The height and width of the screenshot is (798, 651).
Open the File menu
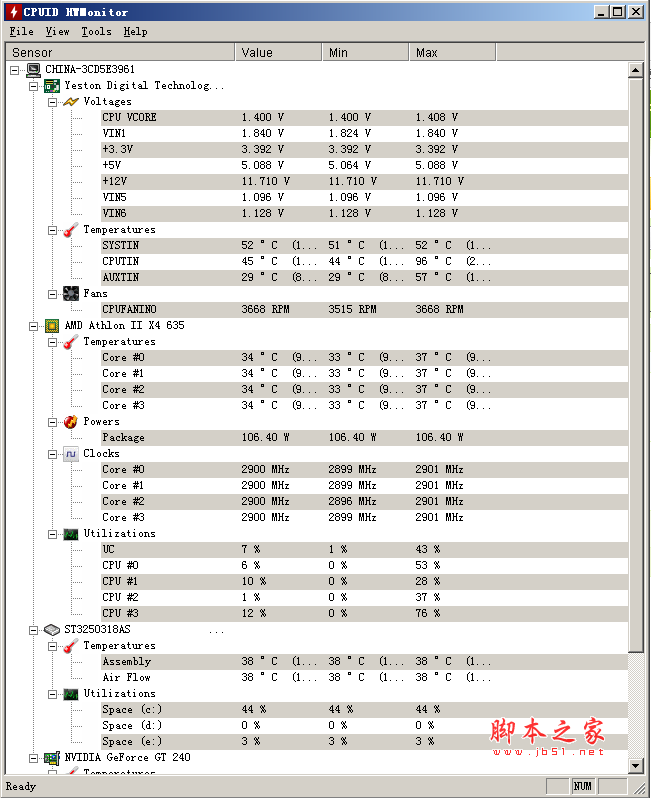click(21, 32)
